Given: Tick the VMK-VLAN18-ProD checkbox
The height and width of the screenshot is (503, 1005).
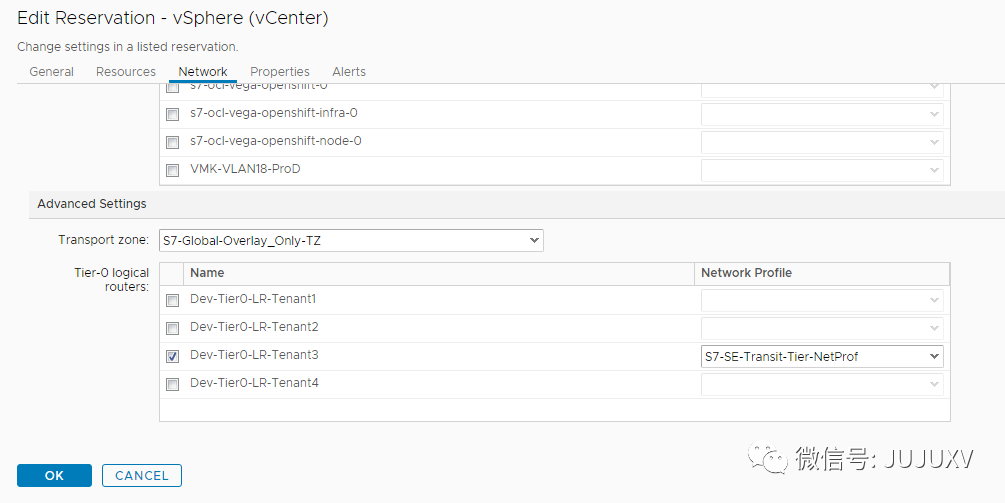Looking at the screenshot, I should coord(172,170).
